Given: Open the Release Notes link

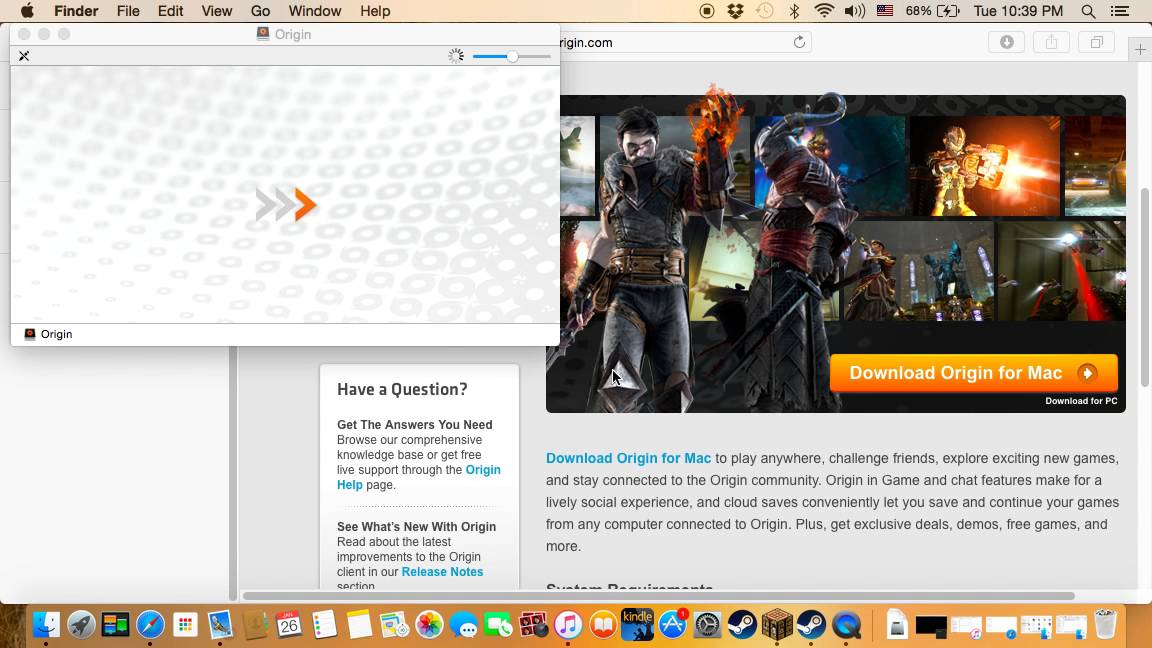Looking at the screenshot, I should [442, 572].
